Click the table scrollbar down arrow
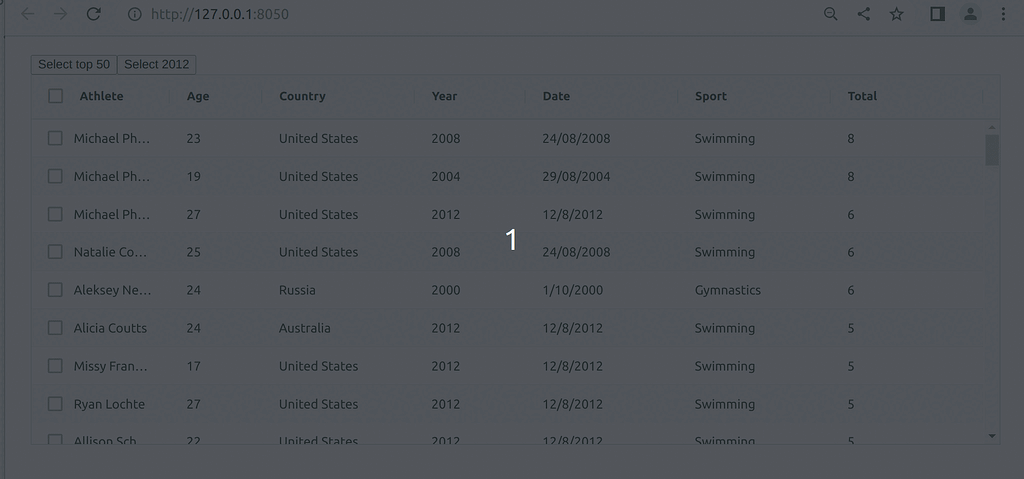Image resolution: width=1024 pixels, height=479 pixels. 992,436
